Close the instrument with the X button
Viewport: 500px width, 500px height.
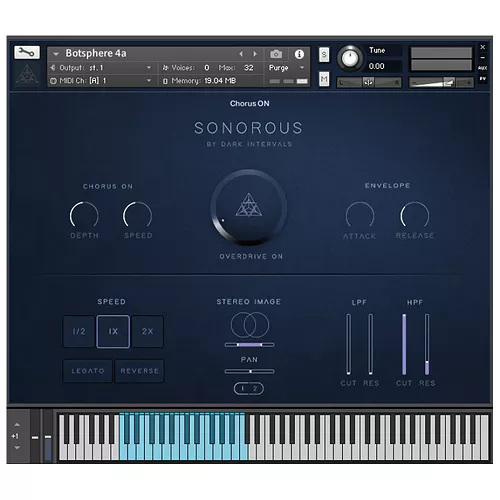coord(482,47)
